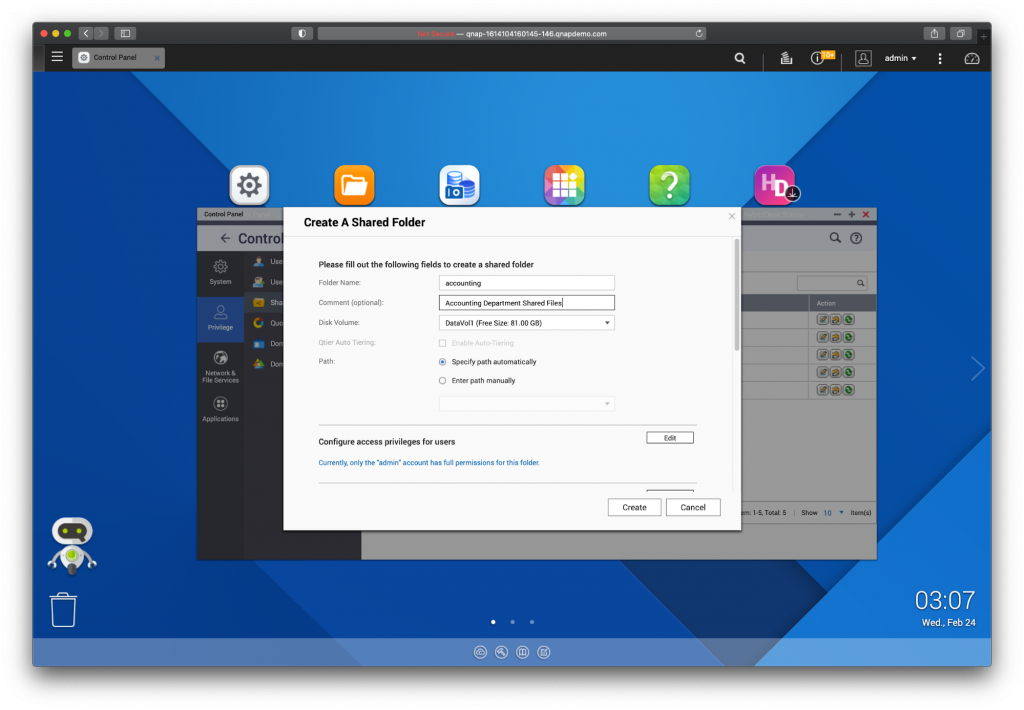Click the blue admin full permissions notice
The height and width of the screenshot is (710, 1024).
tap(429, 462)
